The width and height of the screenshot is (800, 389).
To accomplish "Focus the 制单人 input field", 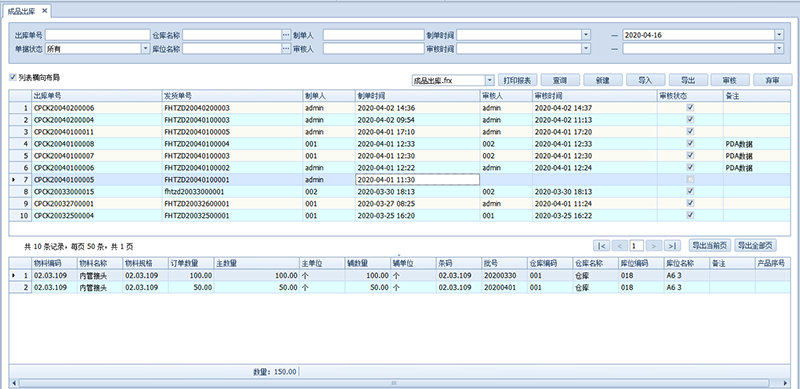I will pos(373,35).
